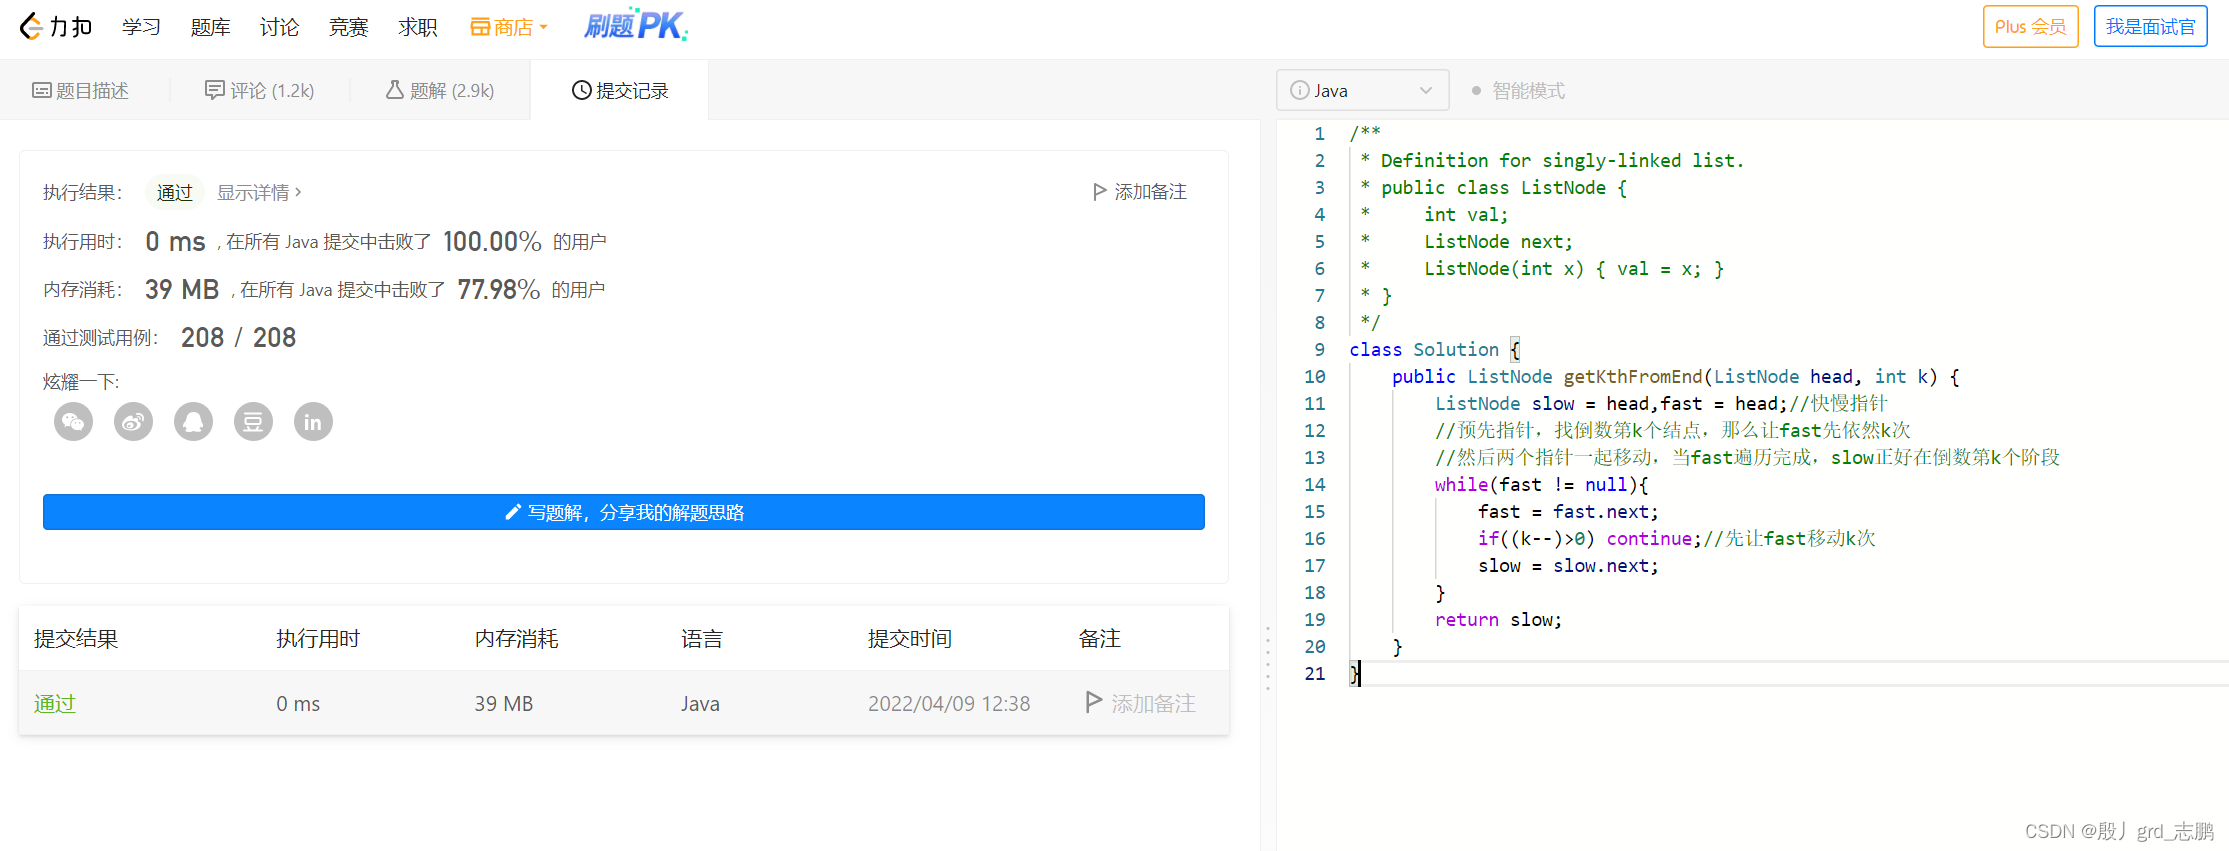
Task: Click the 通过 status tag in result
Action: 175,192
